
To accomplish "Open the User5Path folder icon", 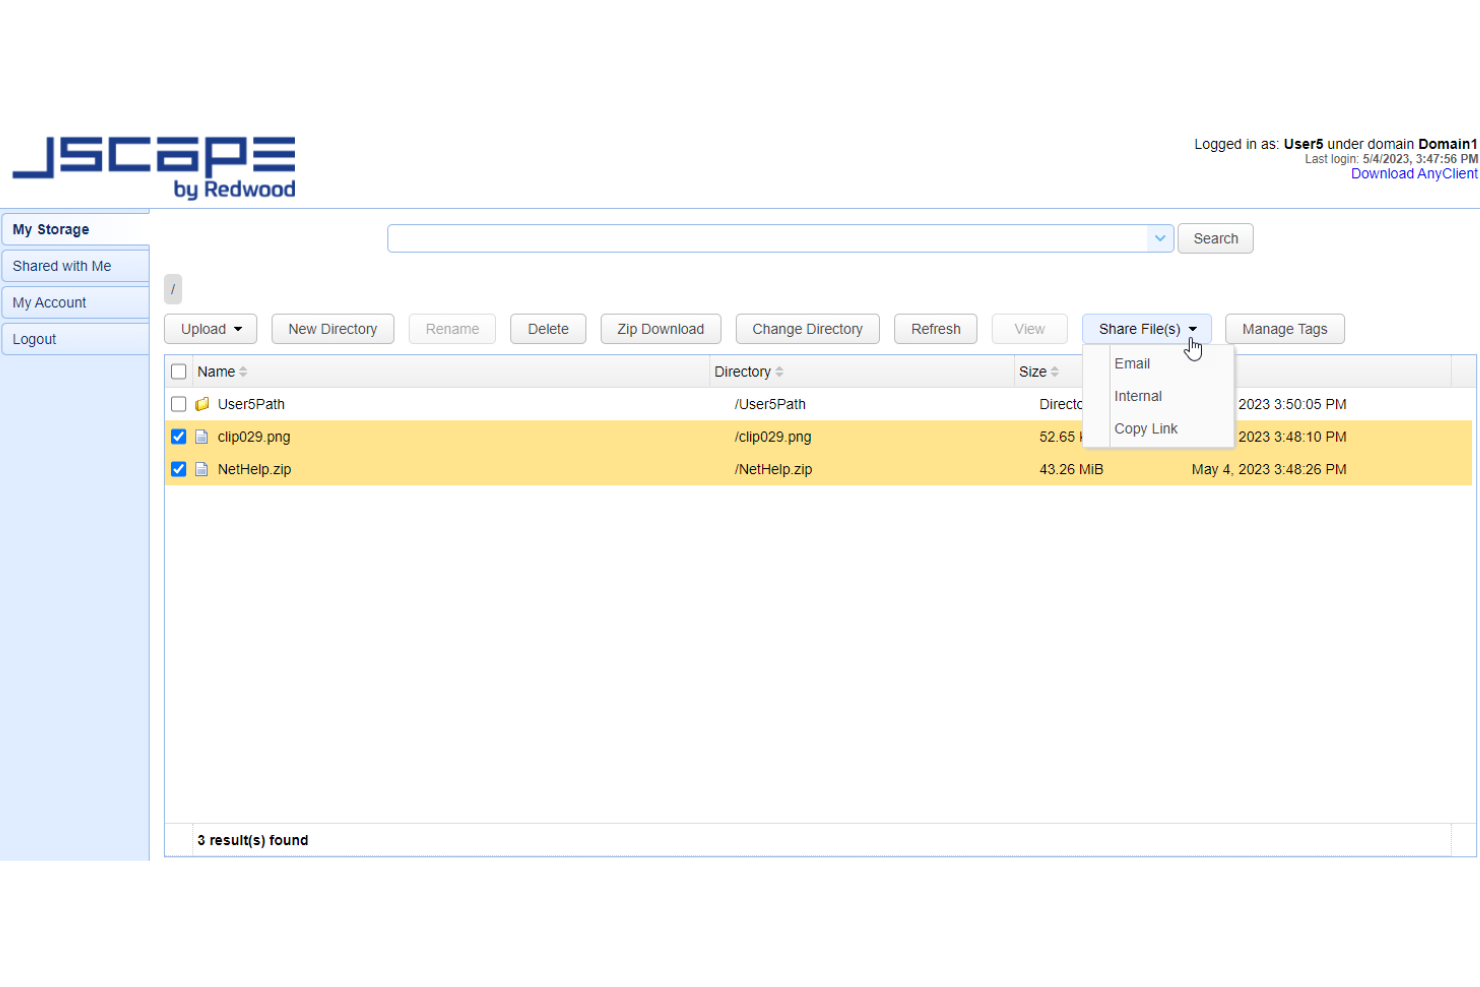I will point(202,404).
